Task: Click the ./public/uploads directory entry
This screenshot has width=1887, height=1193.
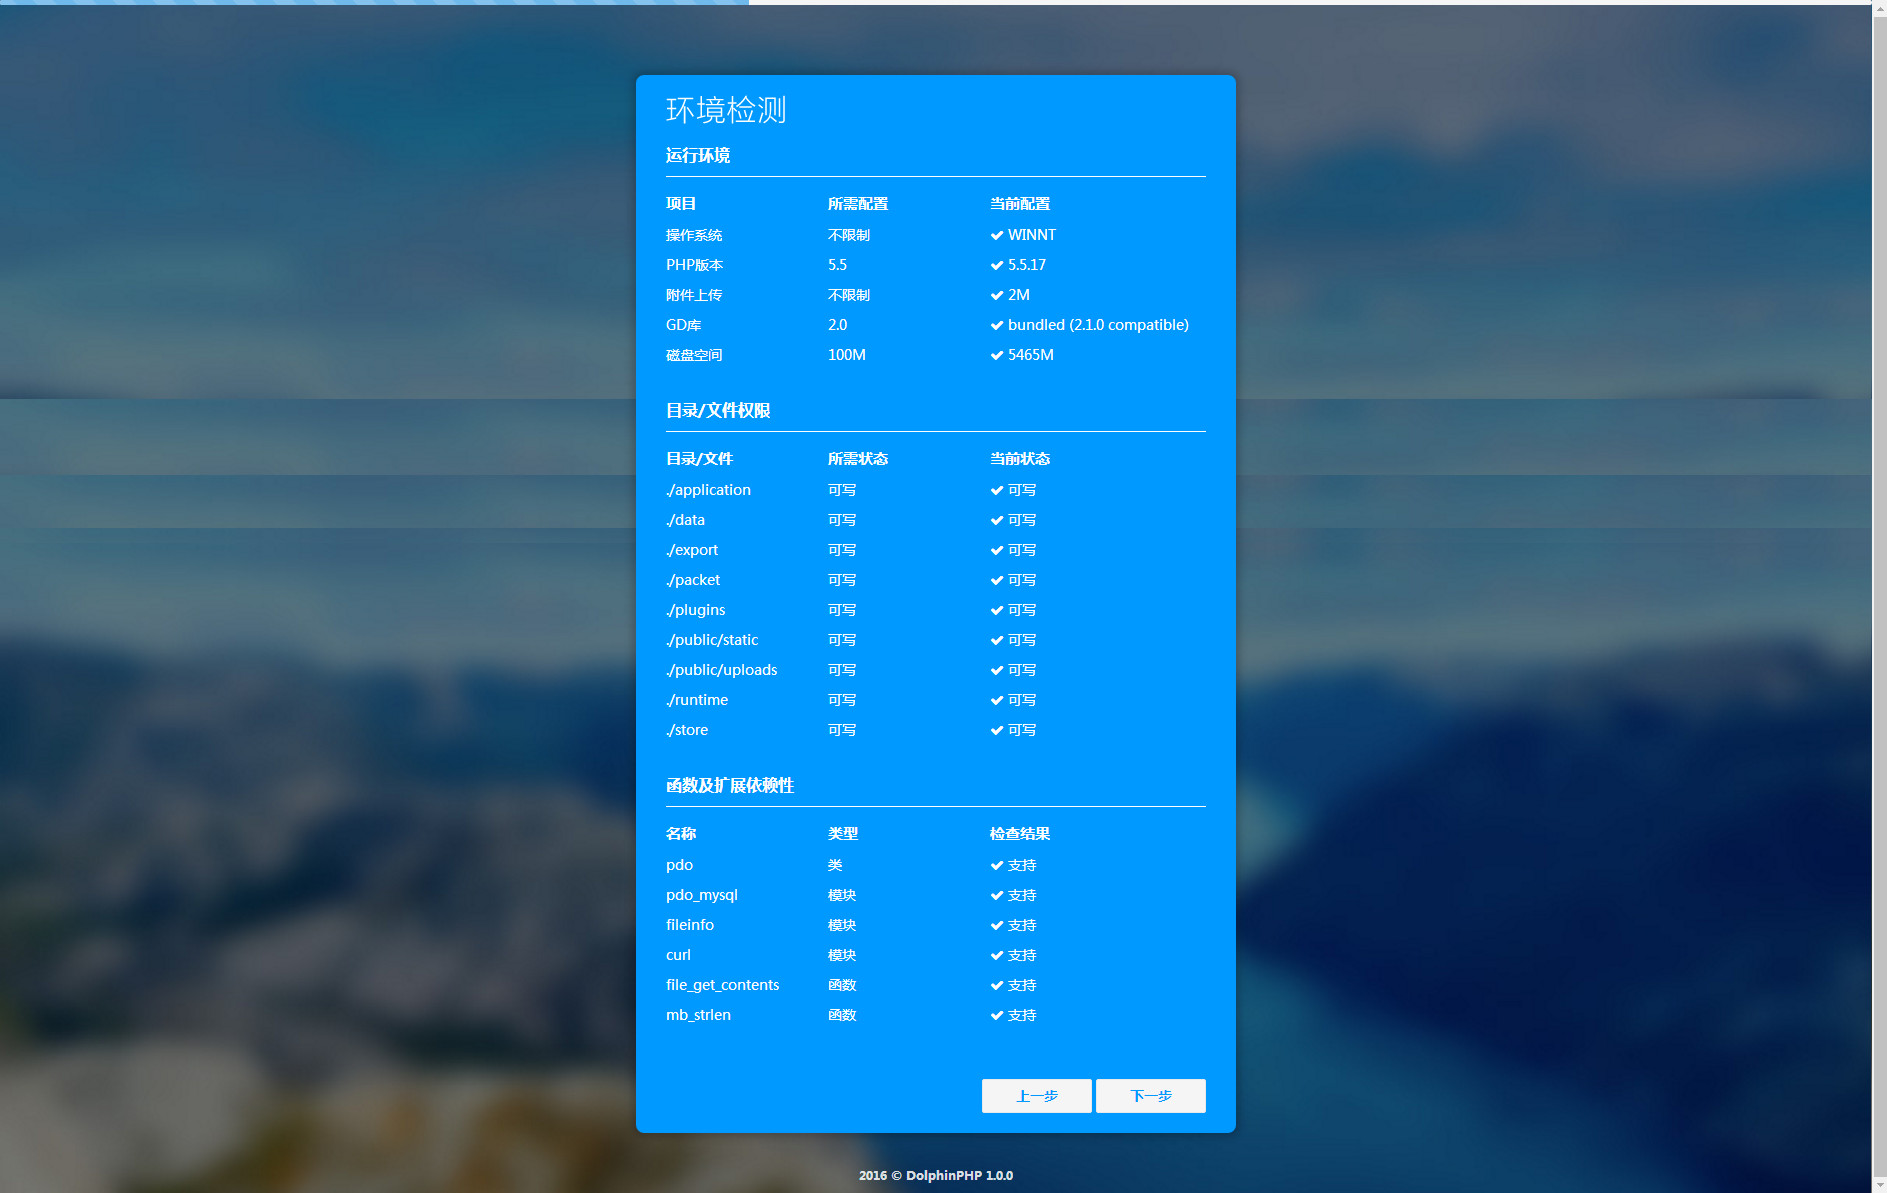Action: pos(722,670)
